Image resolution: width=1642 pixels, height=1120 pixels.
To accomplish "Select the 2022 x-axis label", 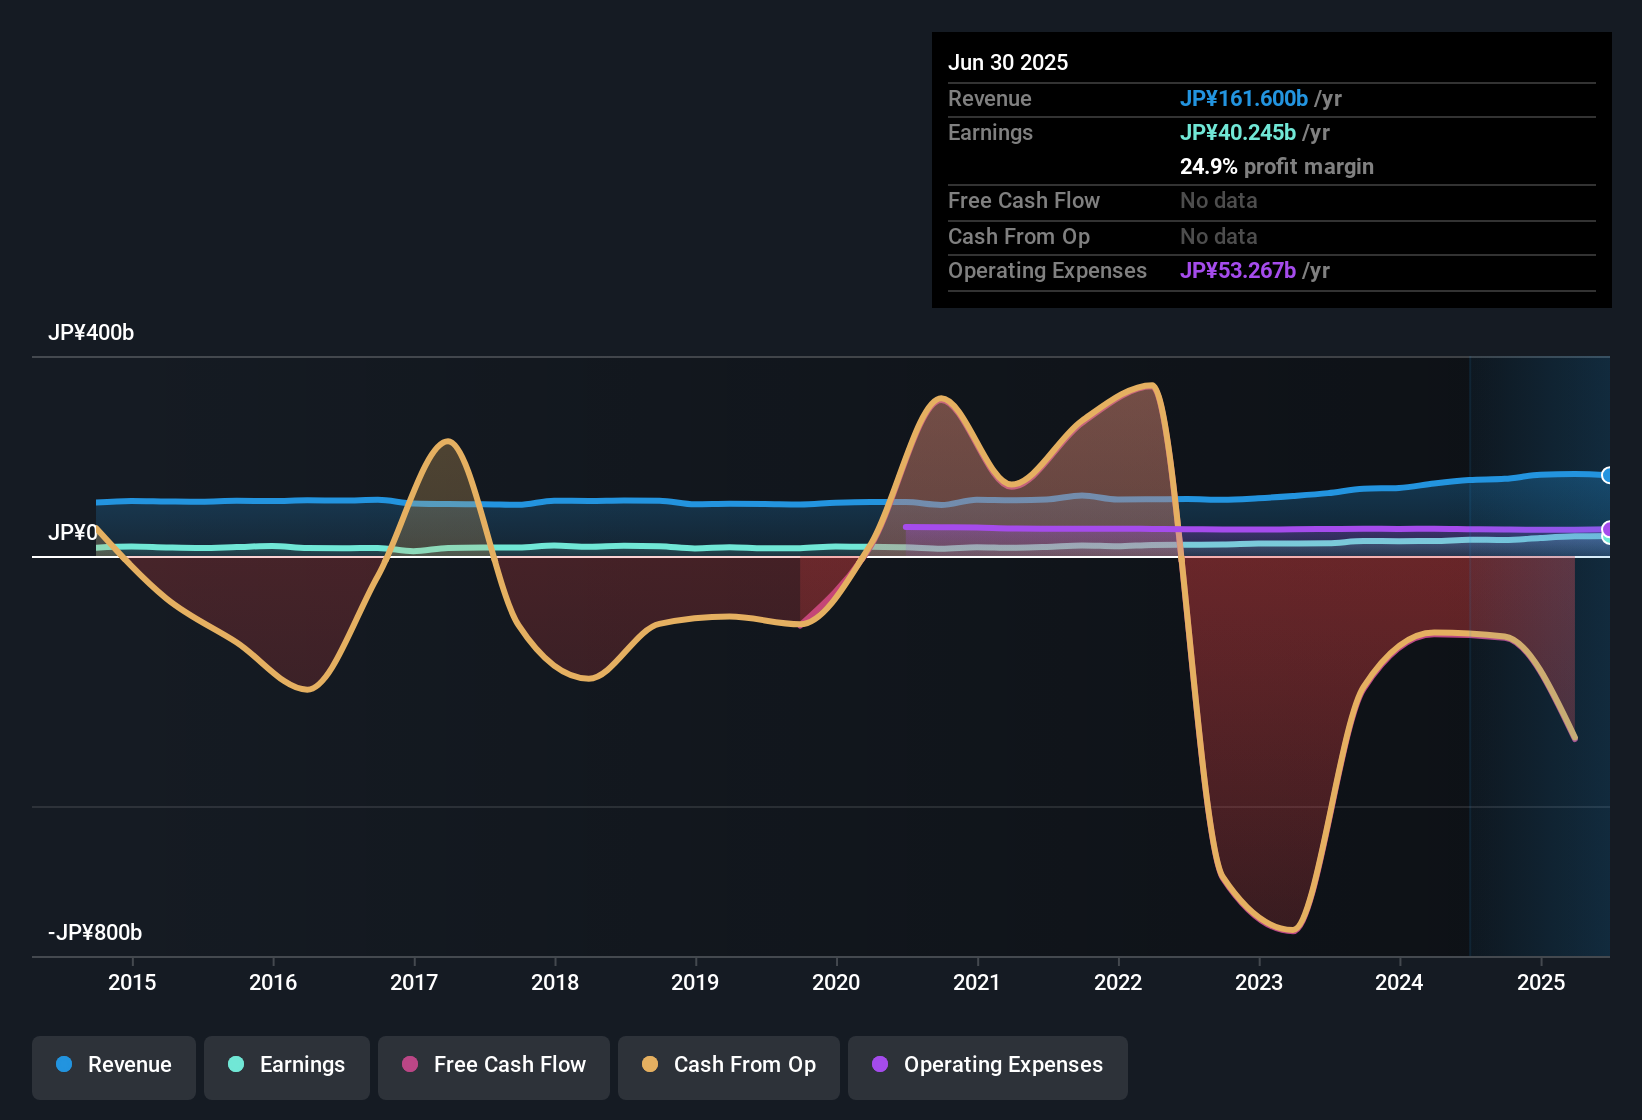I will point(1118,982).
